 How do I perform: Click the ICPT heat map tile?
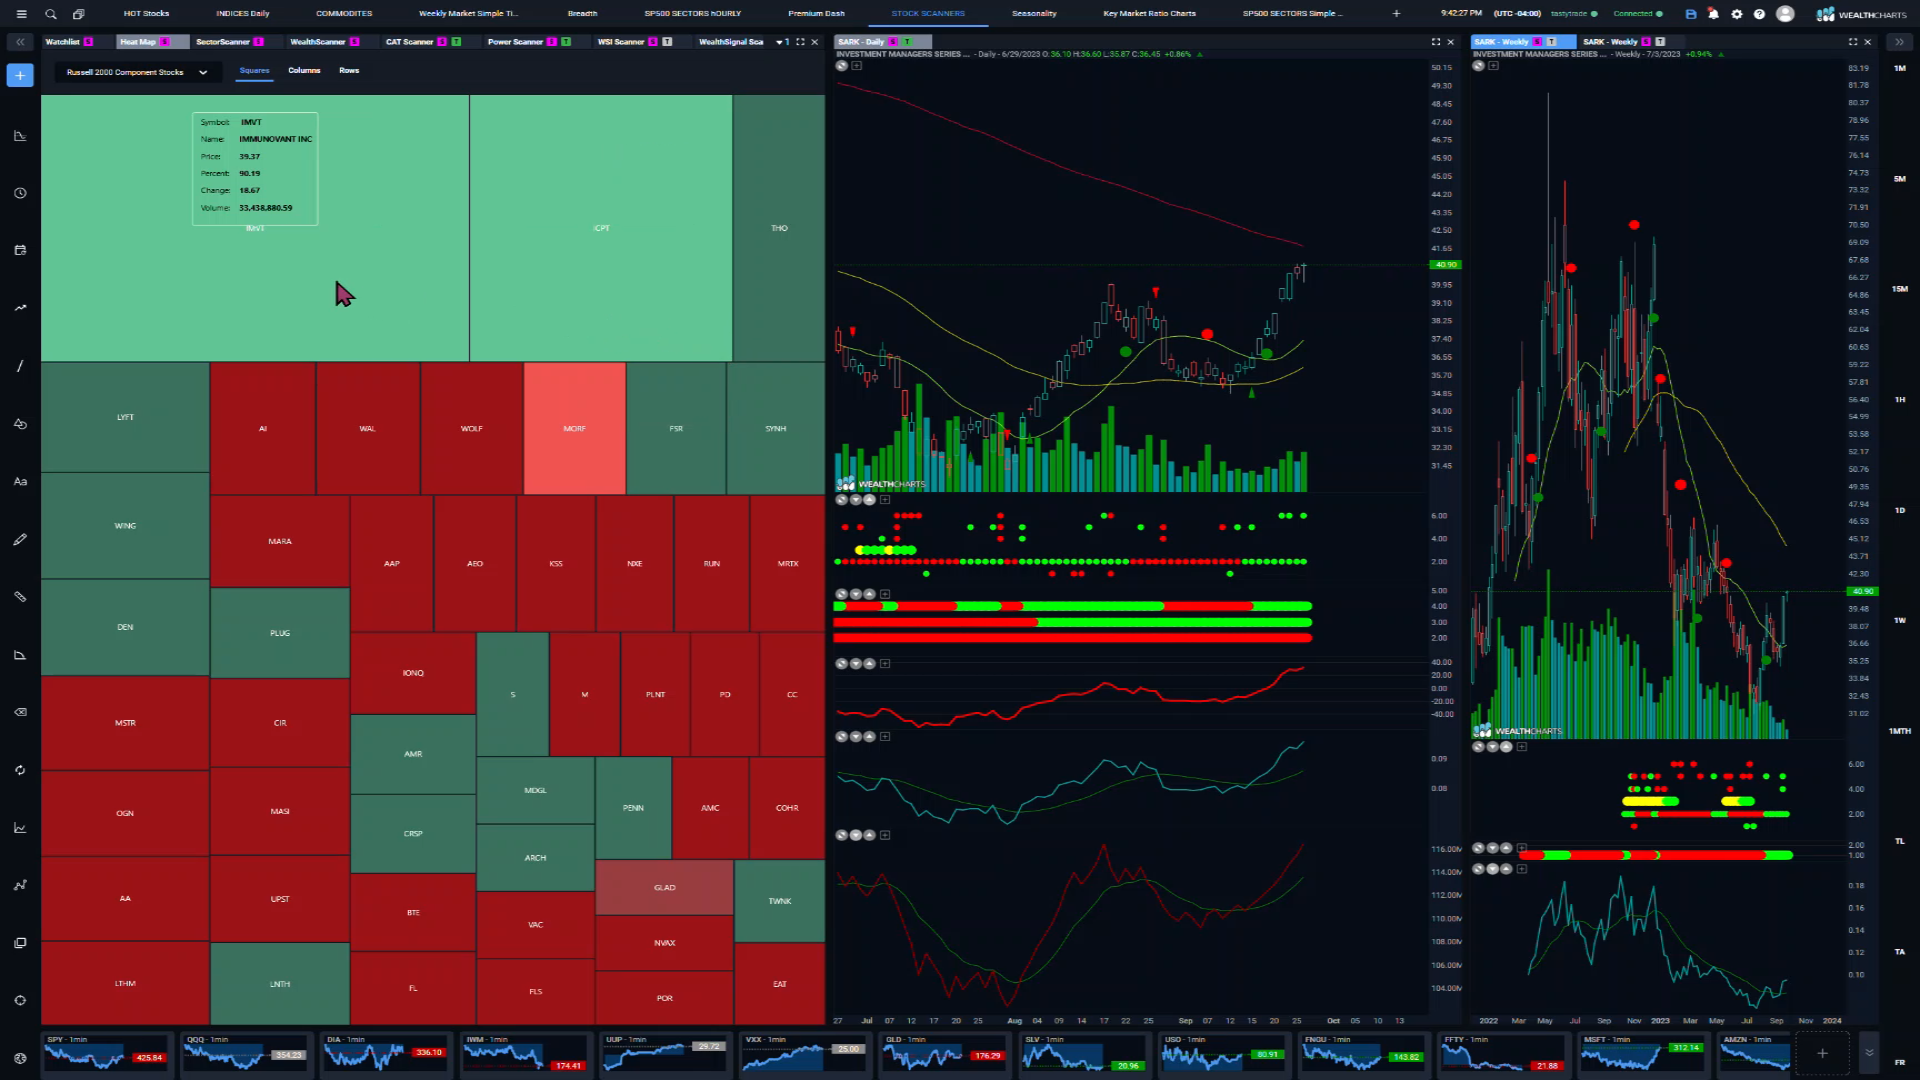(x=601, y=228)
